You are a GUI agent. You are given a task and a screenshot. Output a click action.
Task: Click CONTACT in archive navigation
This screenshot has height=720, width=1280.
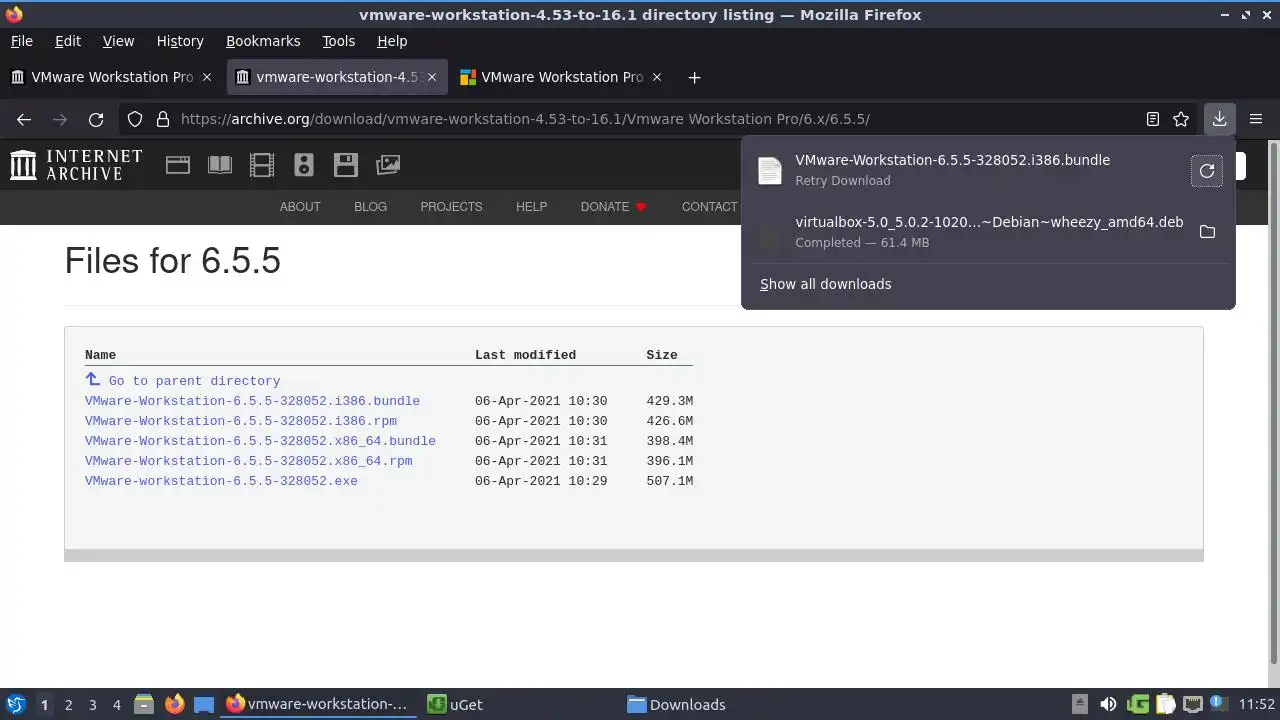710,207
